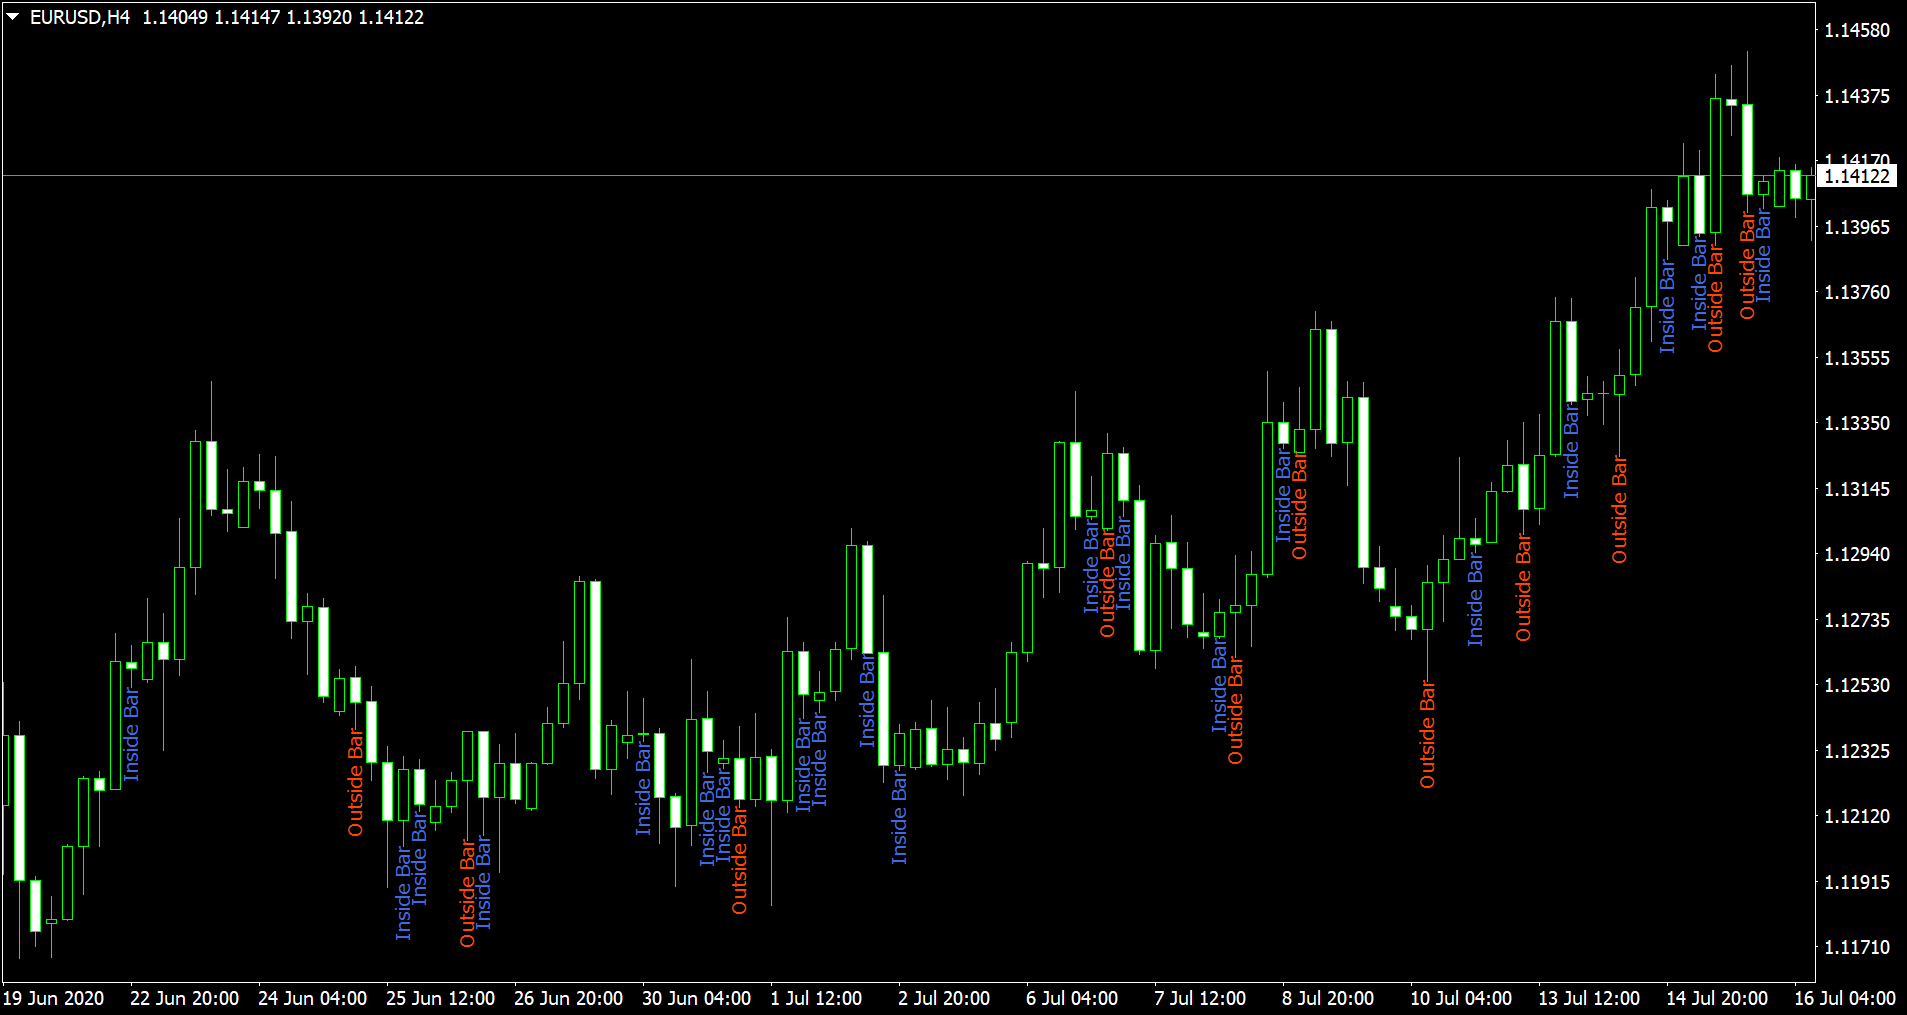Click the Outside Bar label near 7 Jul 12:00

(1236, 710)
